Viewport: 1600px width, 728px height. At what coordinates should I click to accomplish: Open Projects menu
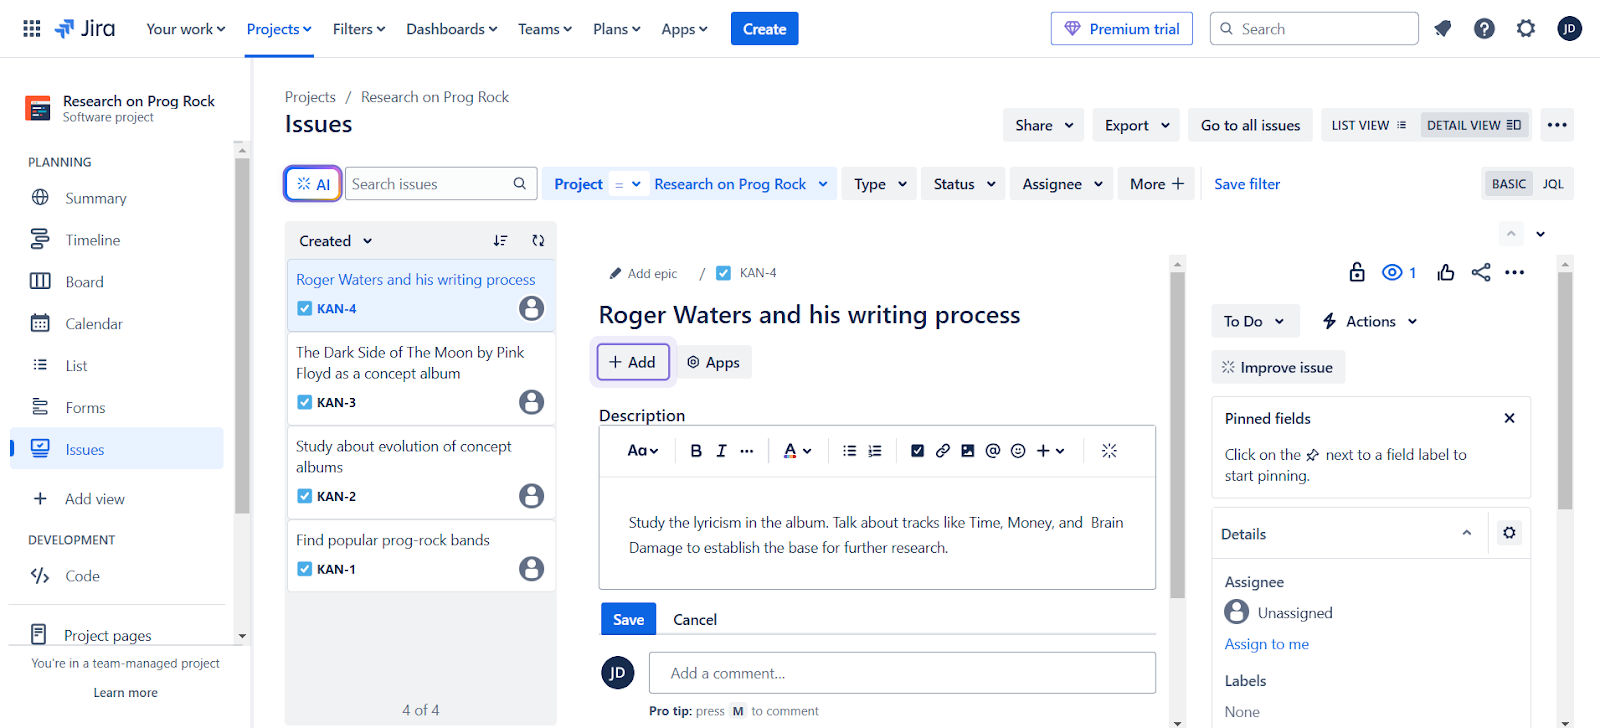coord(279,29)
